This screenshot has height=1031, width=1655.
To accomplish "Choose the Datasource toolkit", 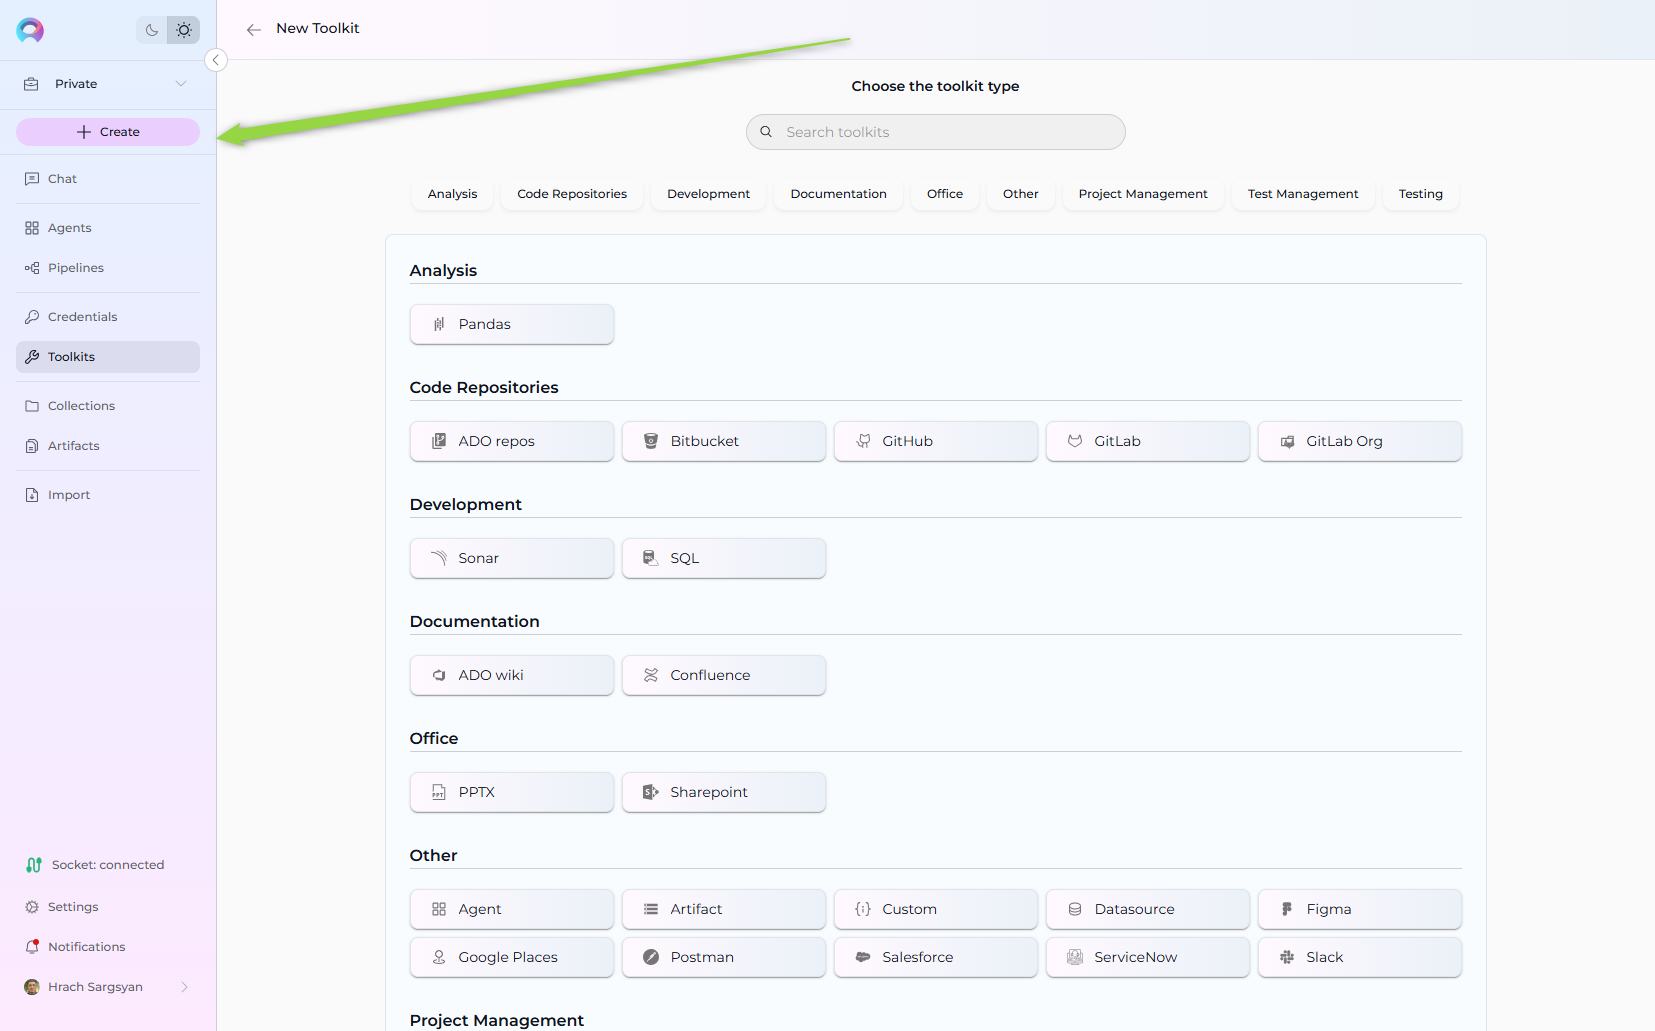I will pyautogui.click(x=1148, y=909).
